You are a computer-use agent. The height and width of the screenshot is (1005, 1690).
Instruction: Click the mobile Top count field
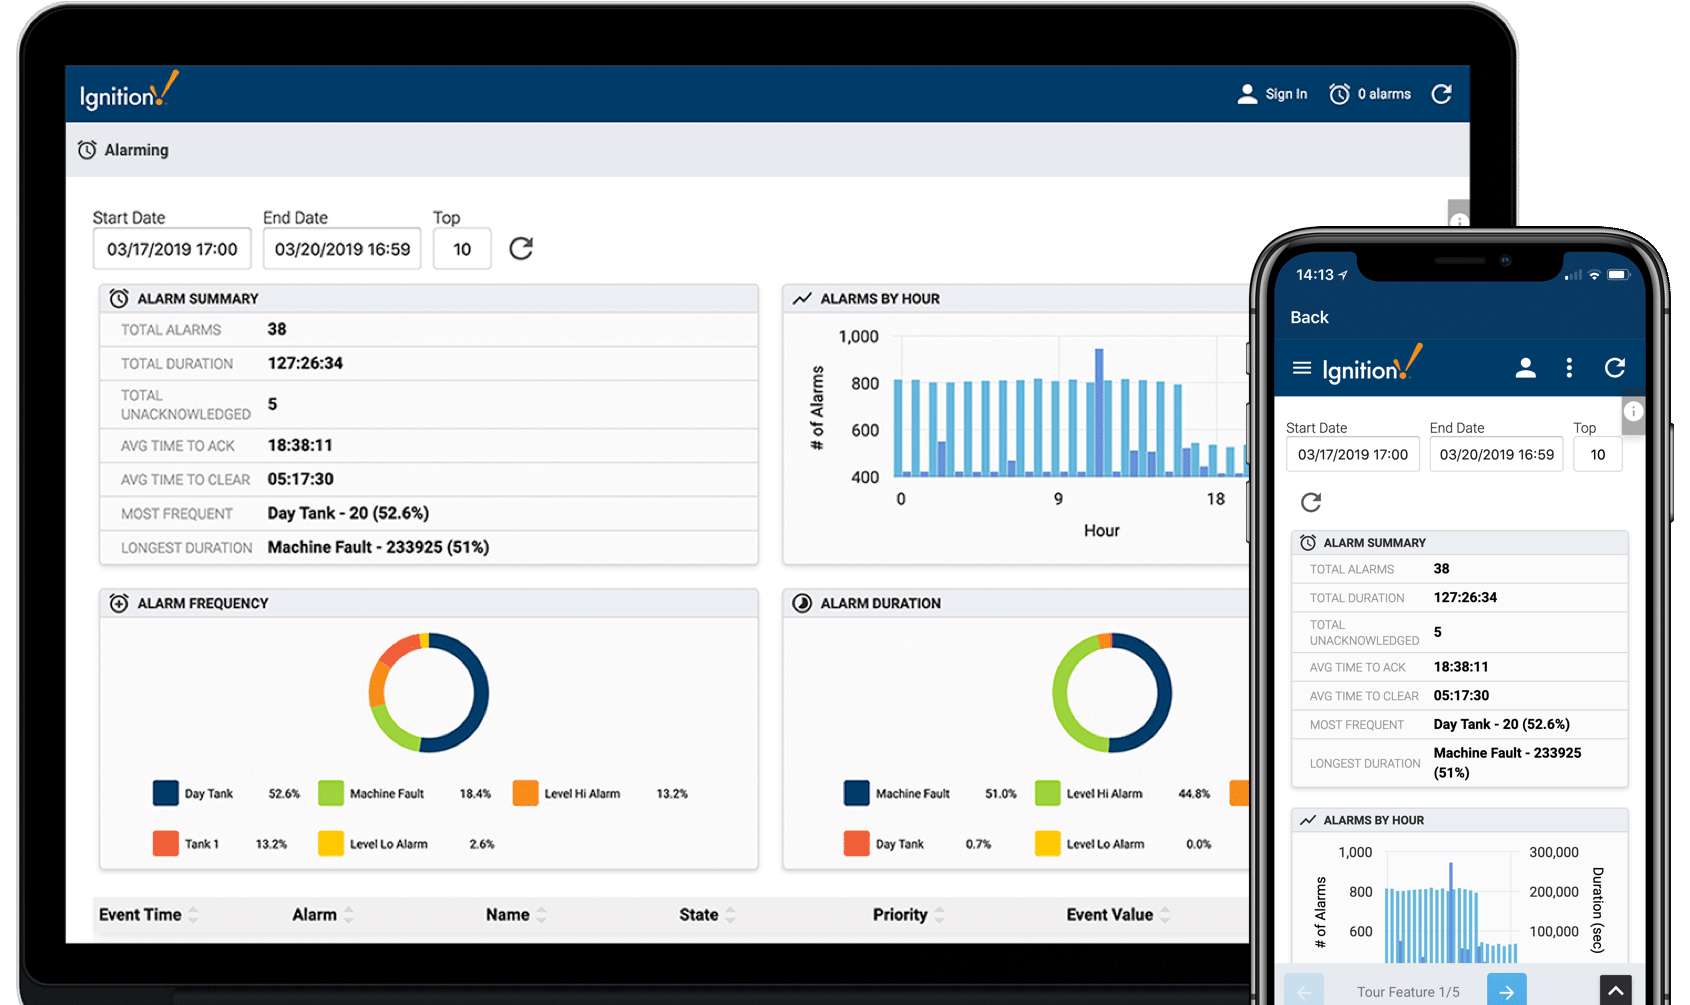[1597, 455]
